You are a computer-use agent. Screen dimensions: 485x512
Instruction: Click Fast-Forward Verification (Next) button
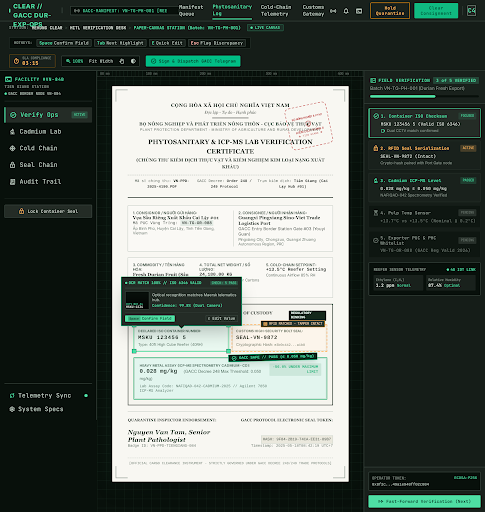coord(424,501)
